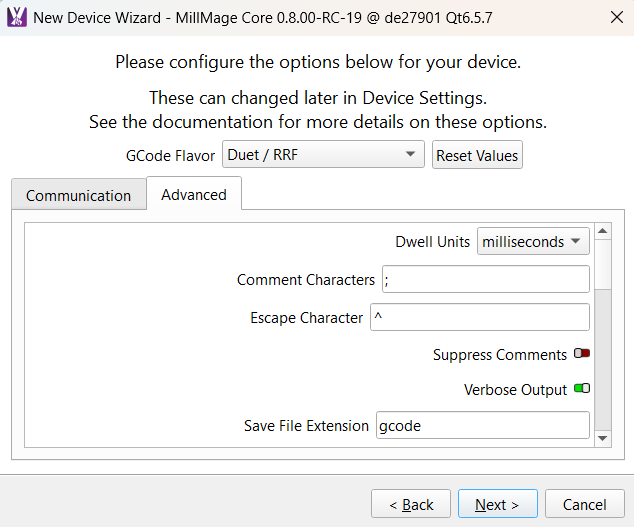Click the MillMage app icon in title bar
The image size is (634, 527).
click(x=17, y=17)
